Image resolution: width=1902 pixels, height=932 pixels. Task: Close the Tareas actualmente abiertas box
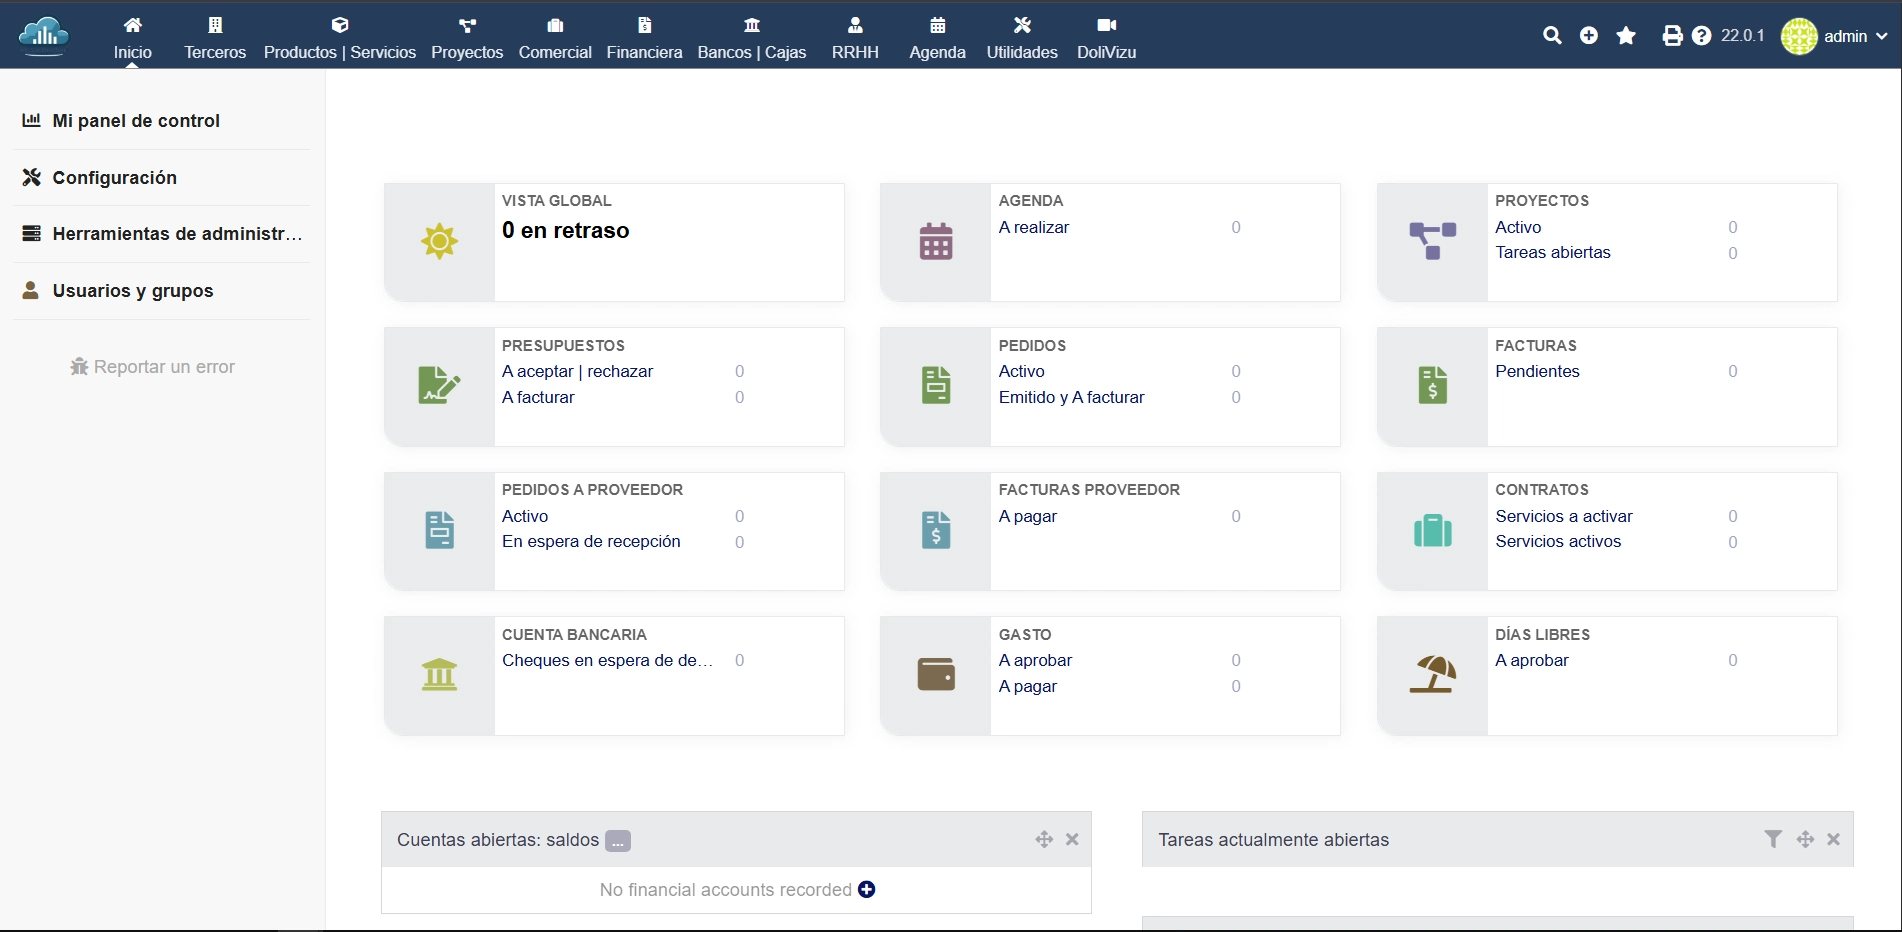1834,839
